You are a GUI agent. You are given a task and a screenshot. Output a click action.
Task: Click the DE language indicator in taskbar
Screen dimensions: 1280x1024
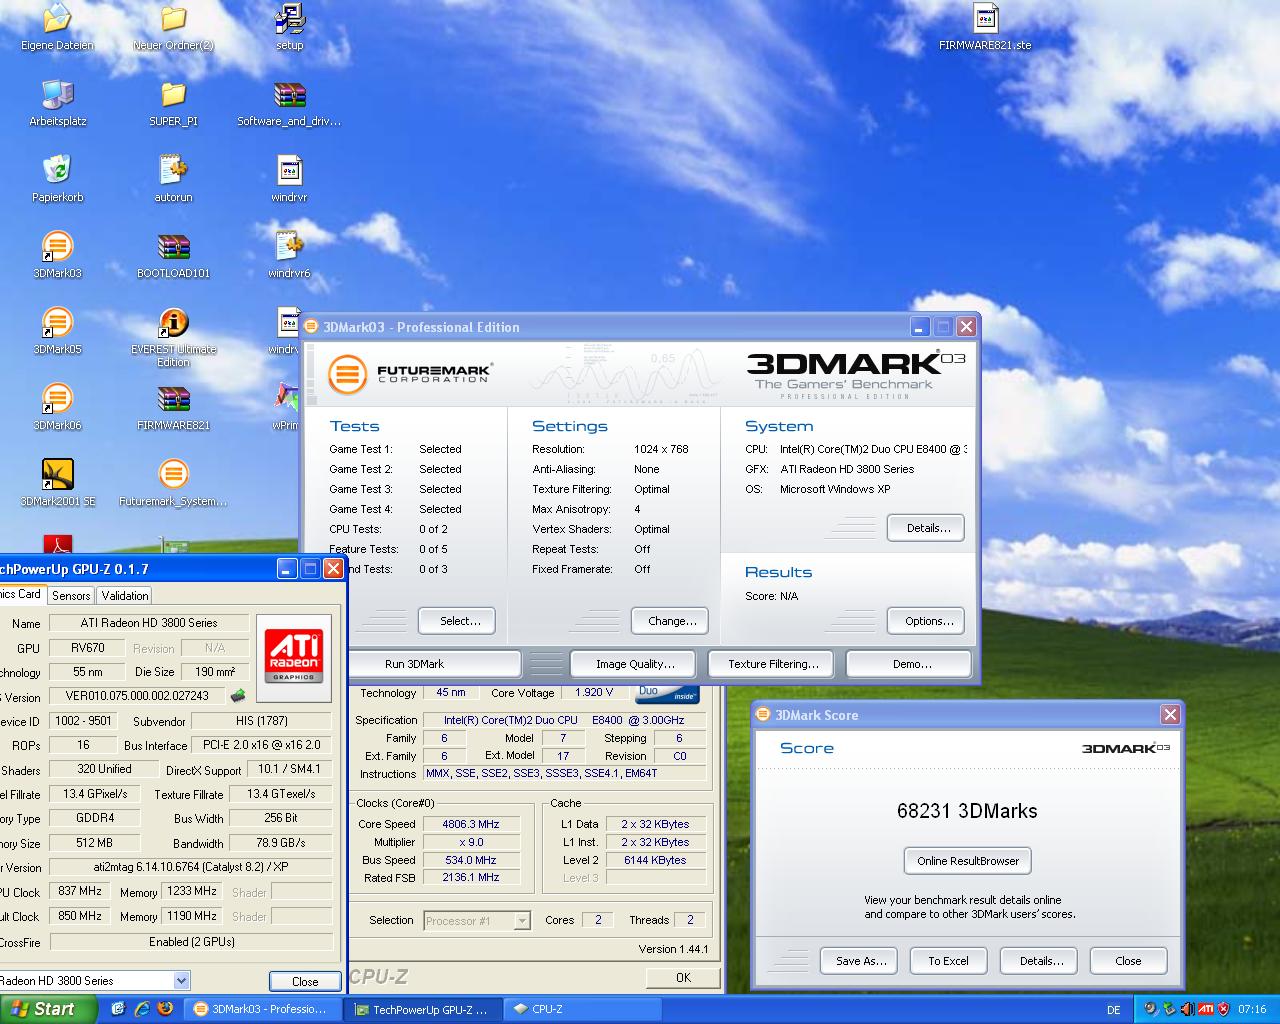[x=1114, y=1010]
